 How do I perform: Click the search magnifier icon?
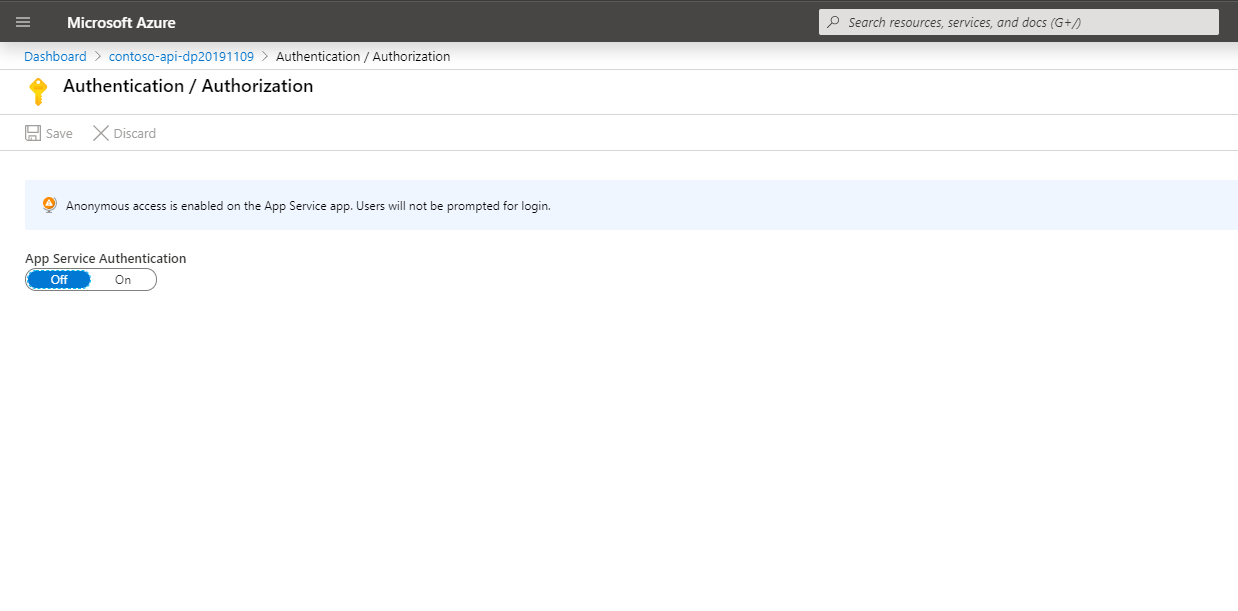point(833,21)
